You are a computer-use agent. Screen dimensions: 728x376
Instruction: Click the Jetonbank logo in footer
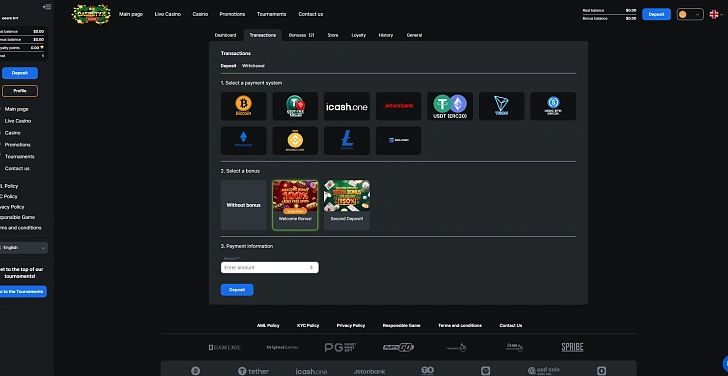coord(370,371)
